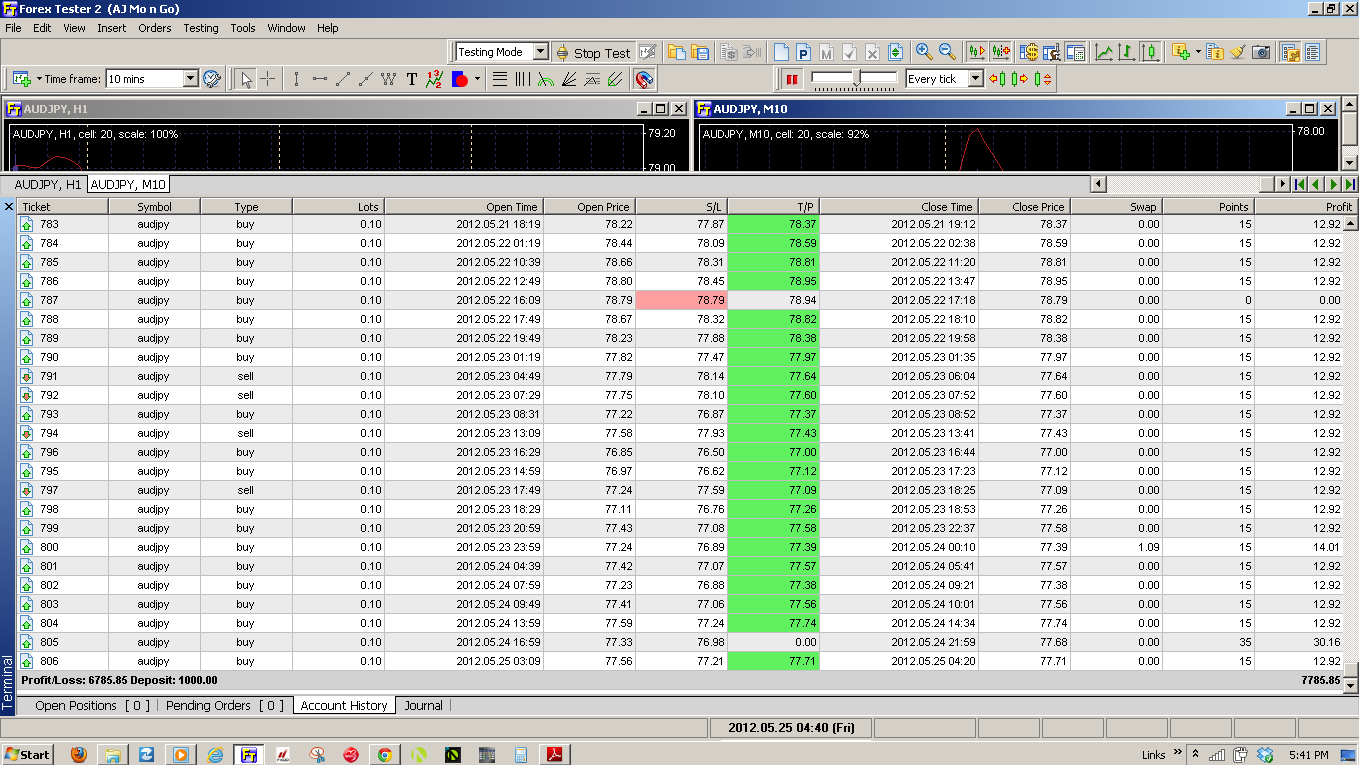1359x765 pixels.
Task: Open the Every tick dropdown
Action: tap(975, 79)
